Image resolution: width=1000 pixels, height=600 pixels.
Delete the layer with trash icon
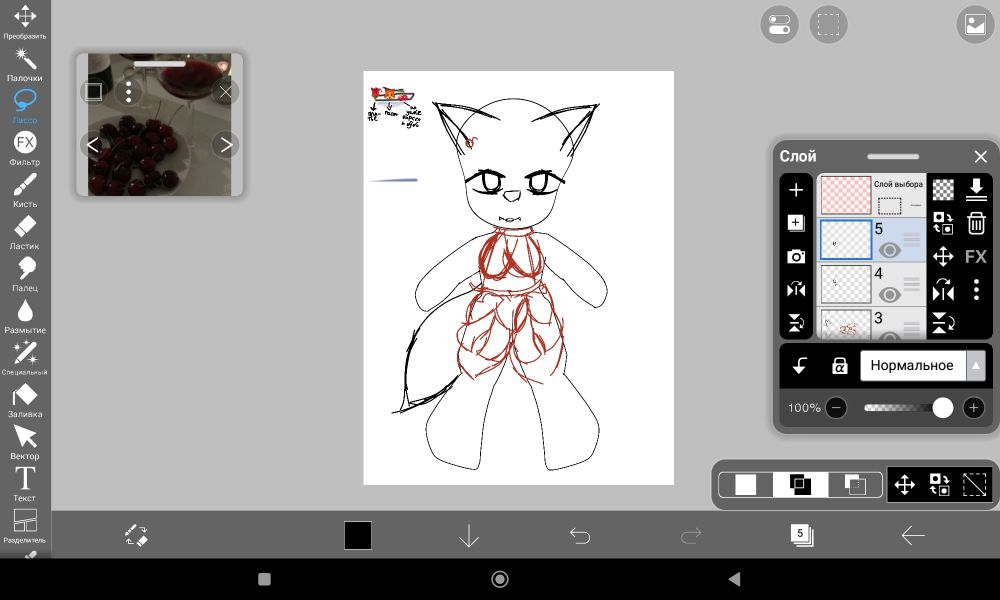[x=976, y=223]
